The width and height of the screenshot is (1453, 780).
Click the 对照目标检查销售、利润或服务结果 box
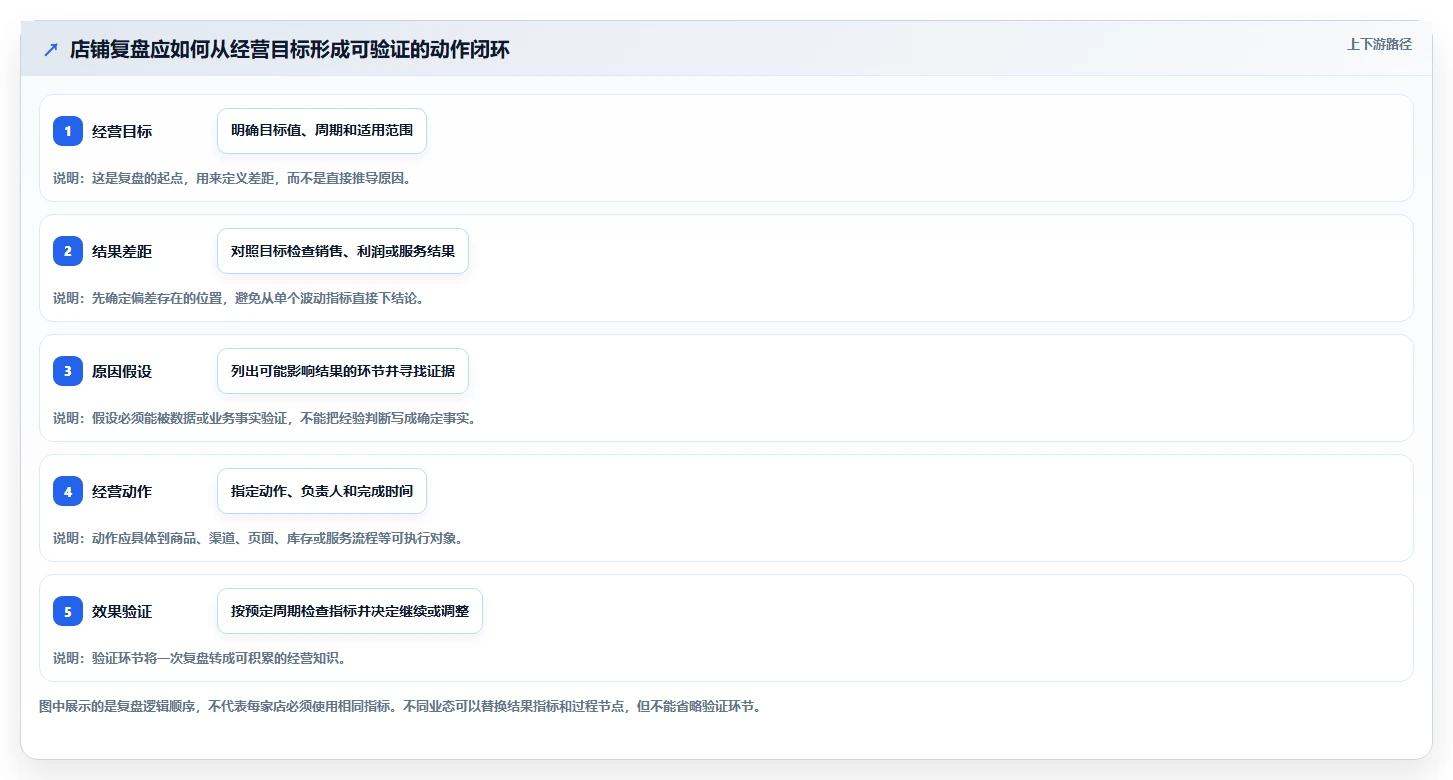[x=343, y=251]
